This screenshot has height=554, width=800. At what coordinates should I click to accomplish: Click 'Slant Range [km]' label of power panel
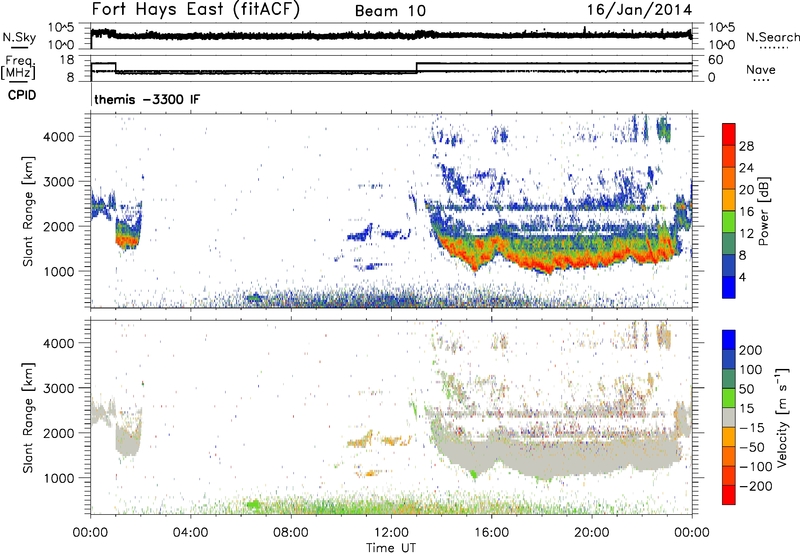[x=28, y=211]
